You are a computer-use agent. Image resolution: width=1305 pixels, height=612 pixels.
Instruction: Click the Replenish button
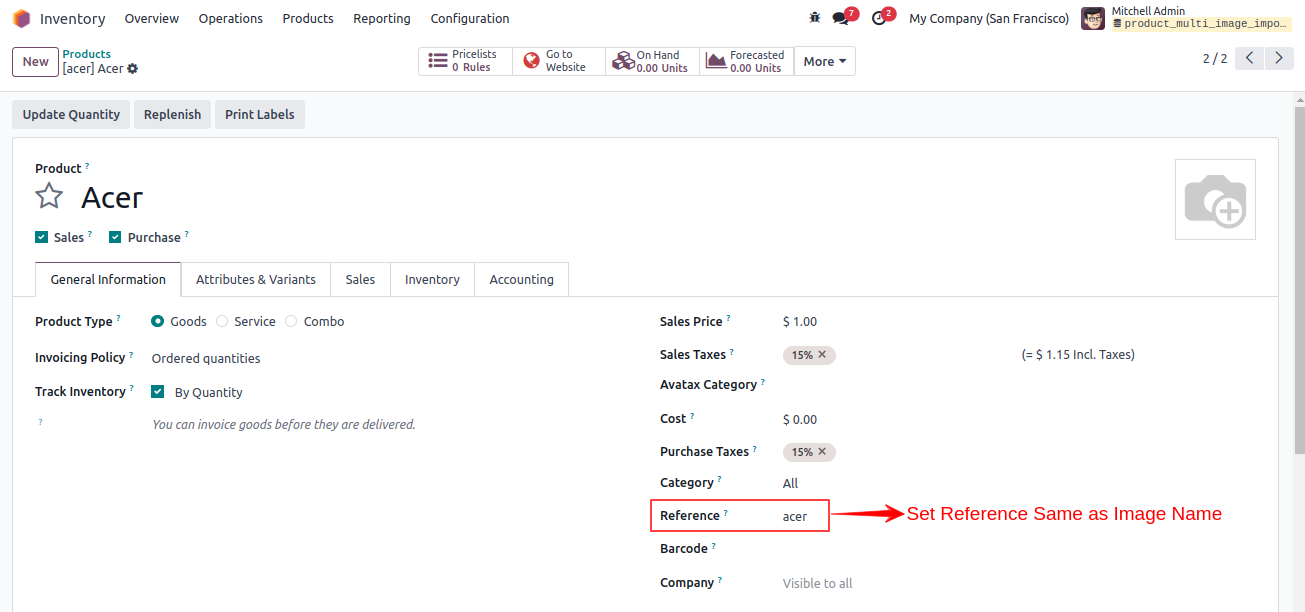(x=173, y=114)
